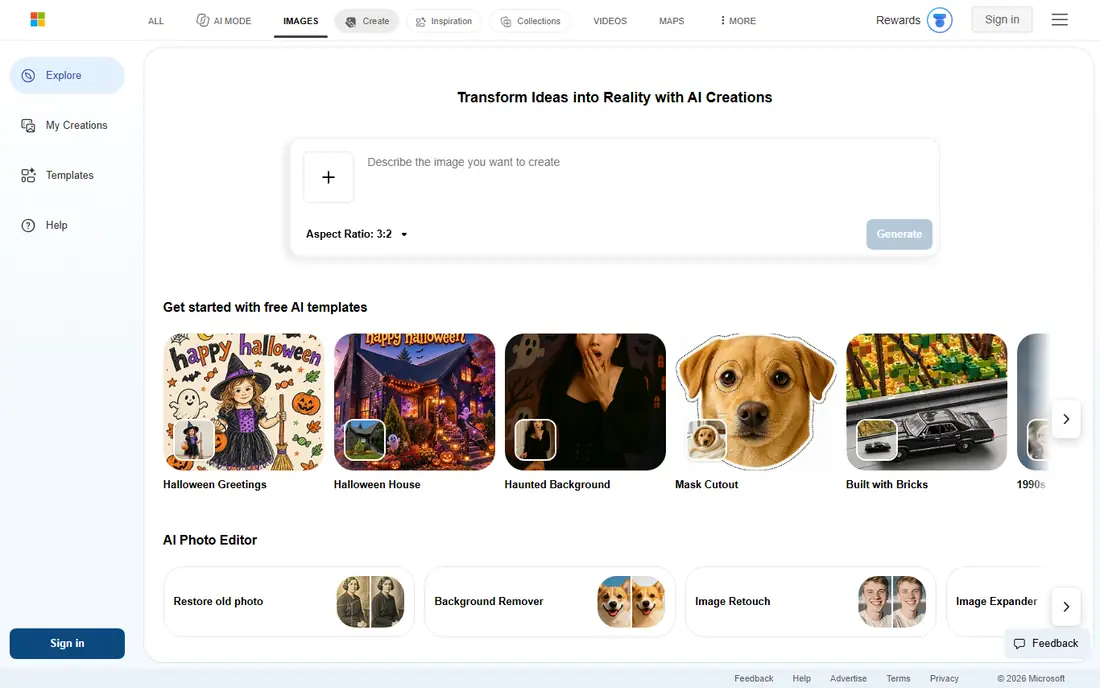
Task: Open Templates in sidebar
Action: click(67, 175)
